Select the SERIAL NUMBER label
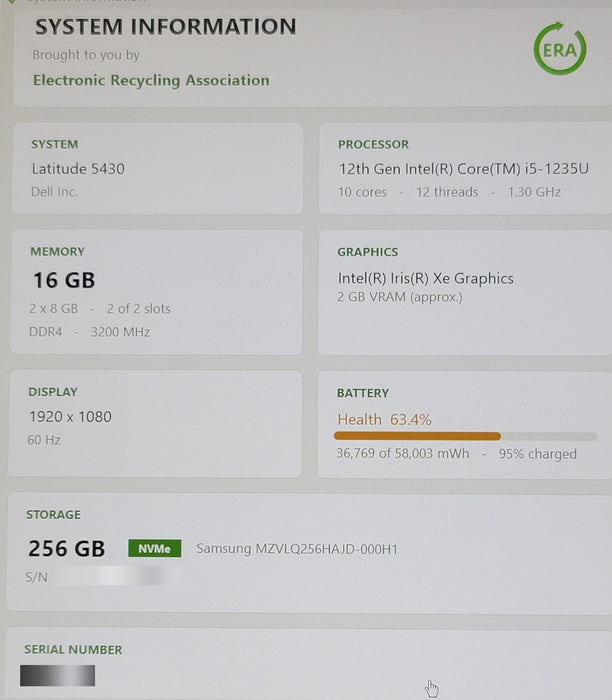Viewport: 612px width, 700px height. (73, 650)
